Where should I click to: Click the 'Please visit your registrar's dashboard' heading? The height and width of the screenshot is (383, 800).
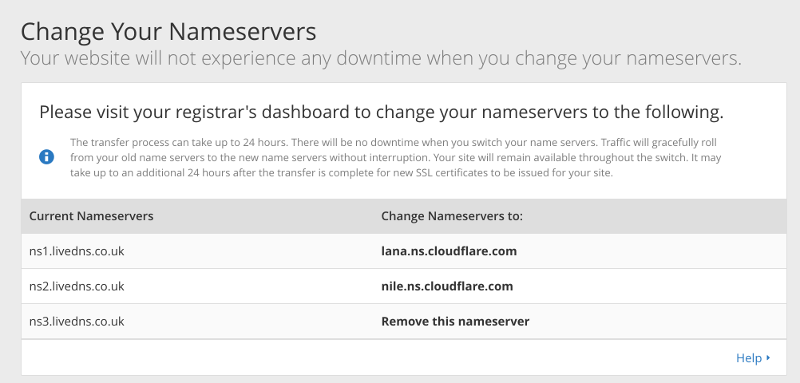[x=381, y=112]
